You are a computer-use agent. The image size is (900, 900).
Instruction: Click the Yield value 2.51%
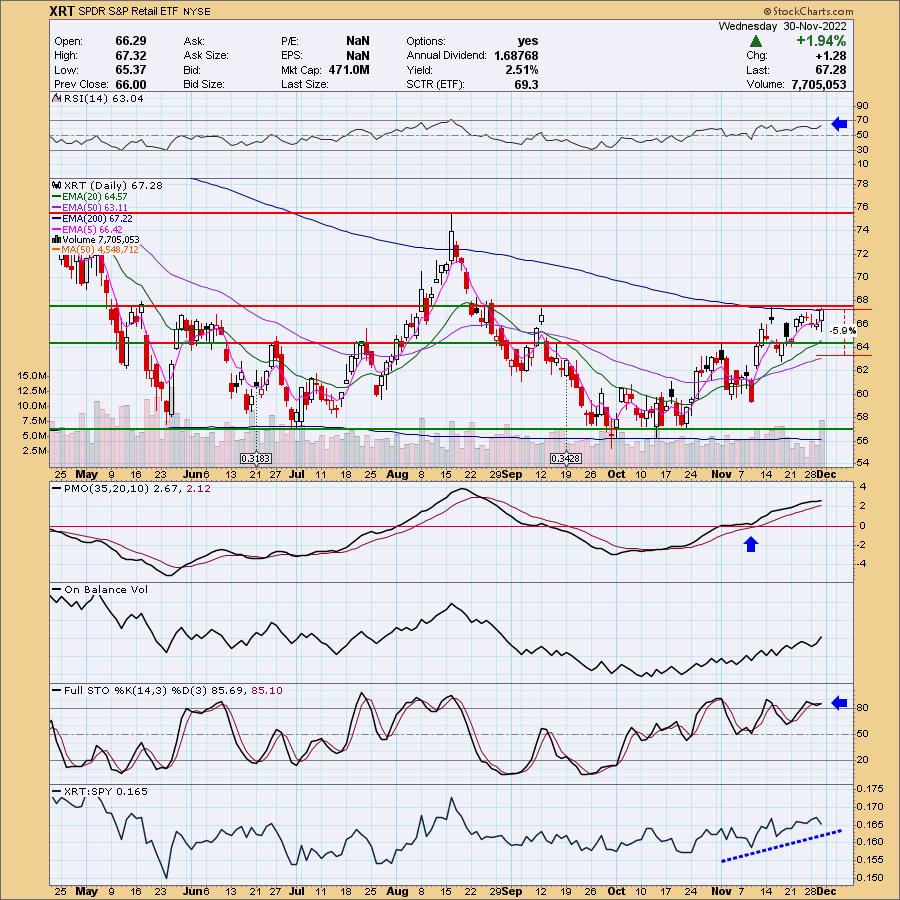[522, 69]
